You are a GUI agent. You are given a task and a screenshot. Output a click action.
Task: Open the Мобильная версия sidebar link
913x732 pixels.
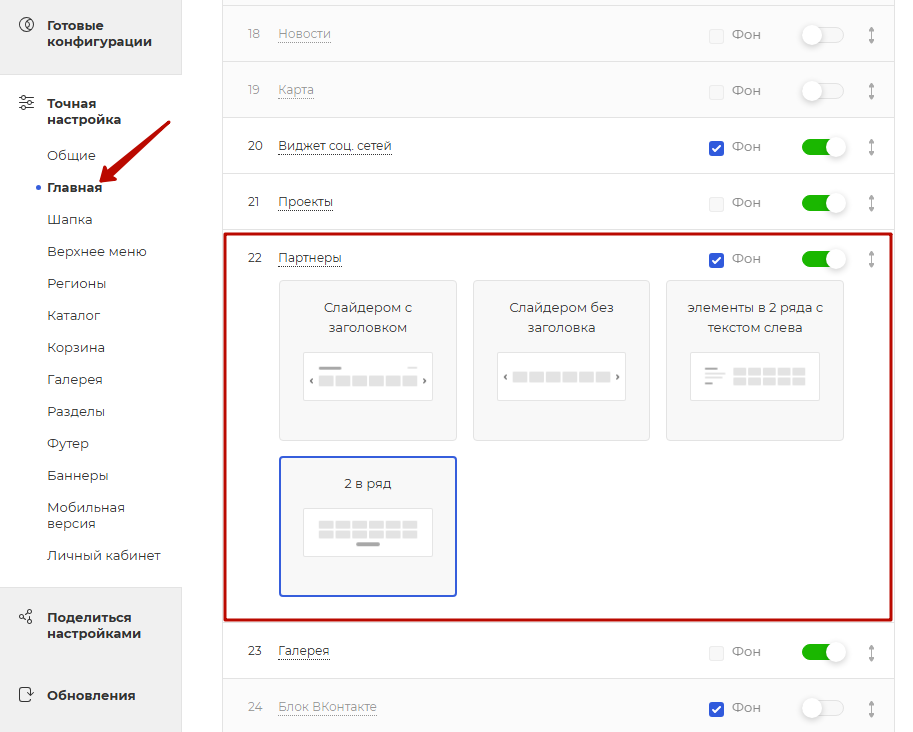(85, 515)
